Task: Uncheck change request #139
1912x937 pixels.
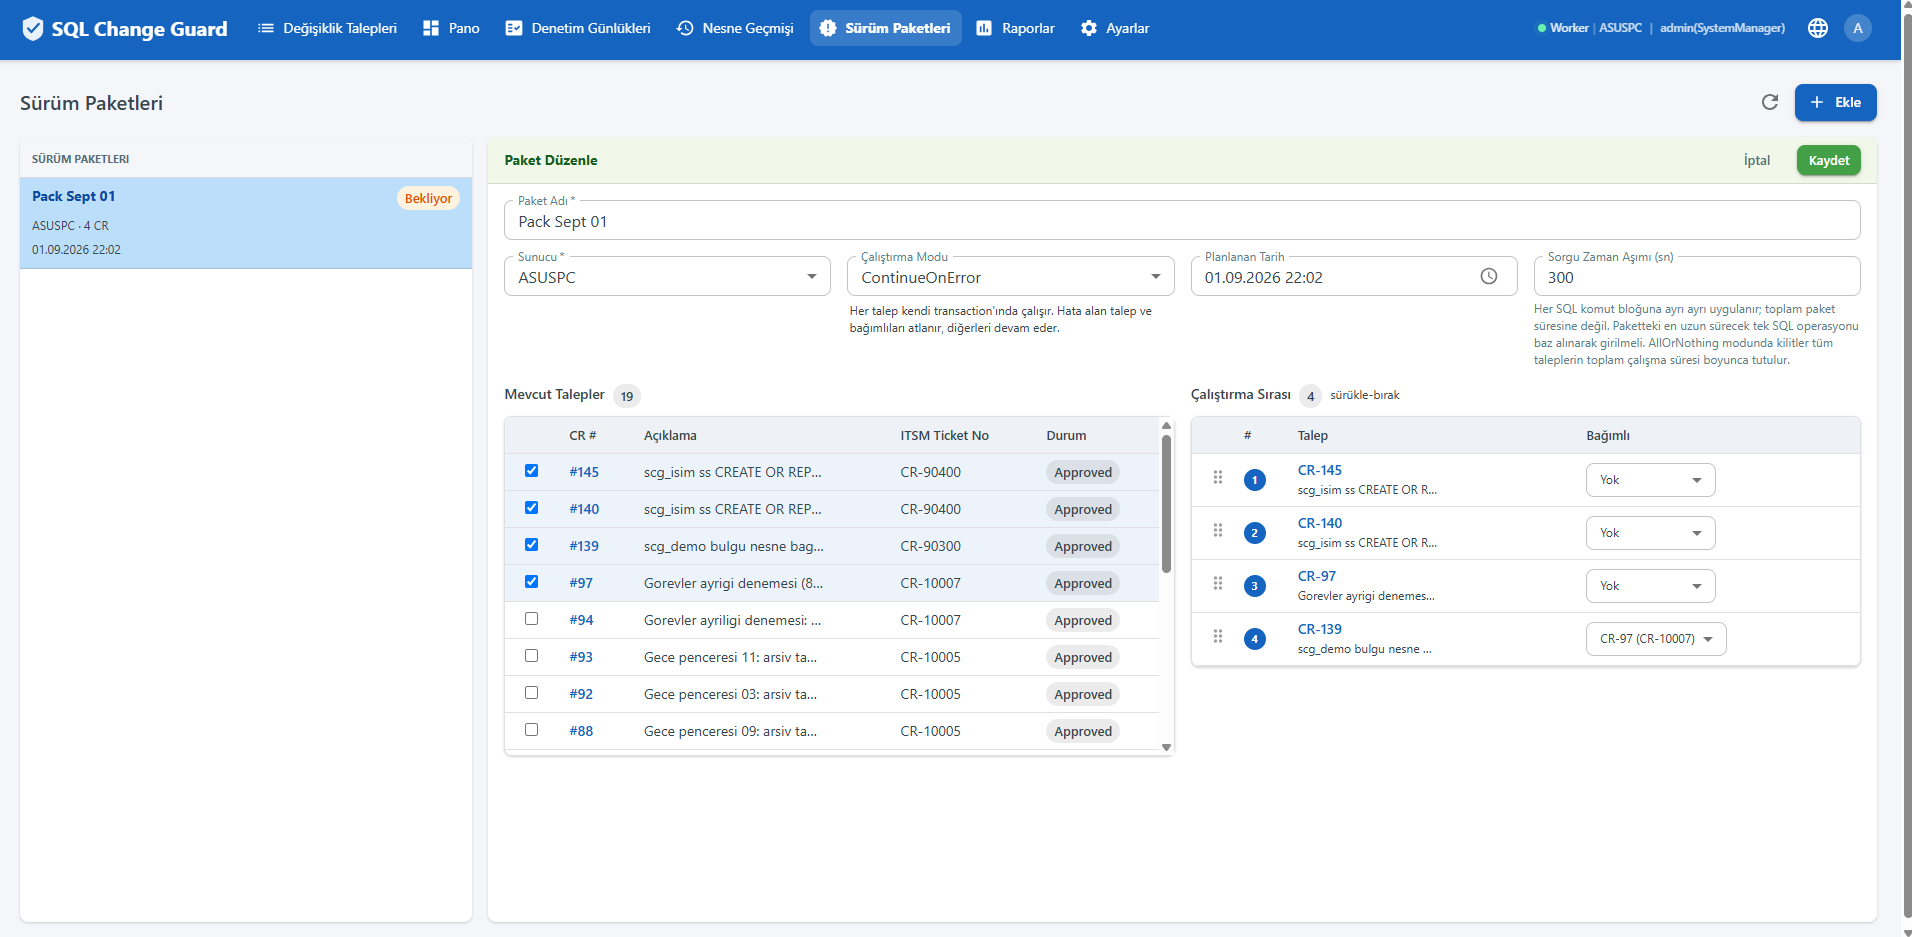Action: click(531, 545)
